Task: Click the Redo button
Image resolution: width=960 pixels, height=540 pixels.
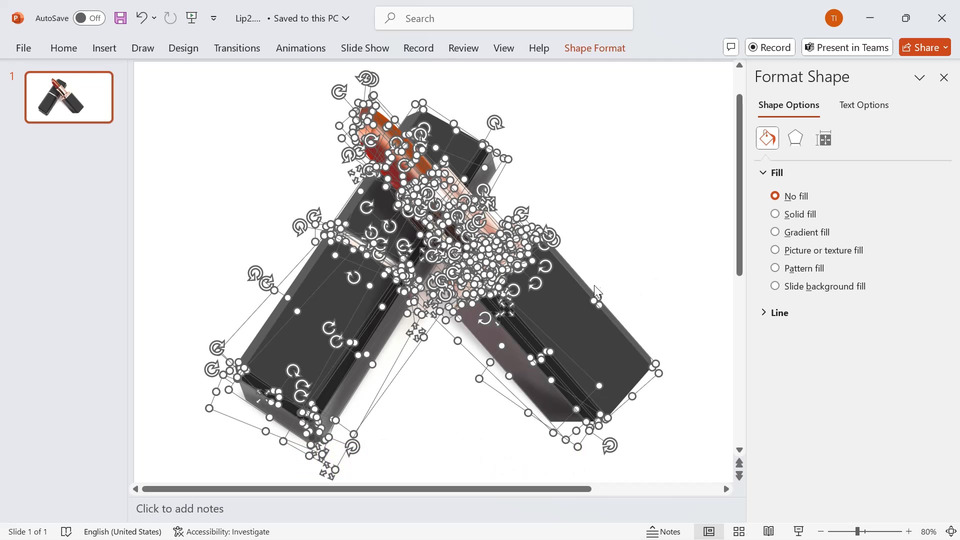Action: pos(170,18)
